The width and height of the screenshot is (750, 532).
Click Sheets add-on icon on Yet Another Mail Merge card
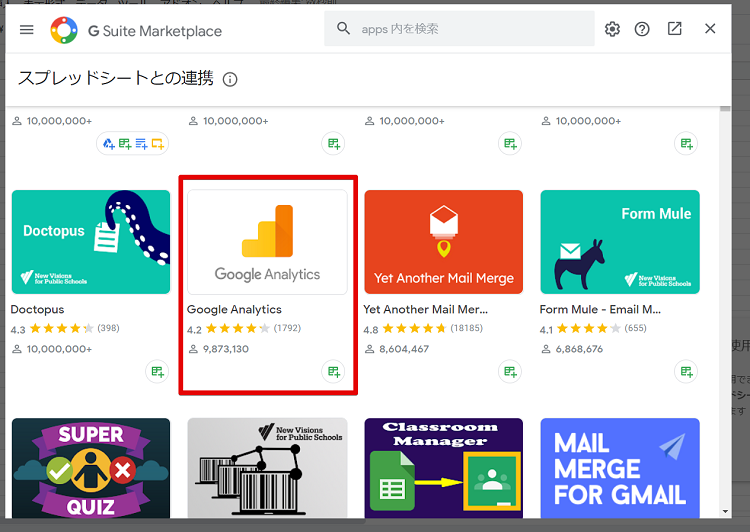[510, 371]
